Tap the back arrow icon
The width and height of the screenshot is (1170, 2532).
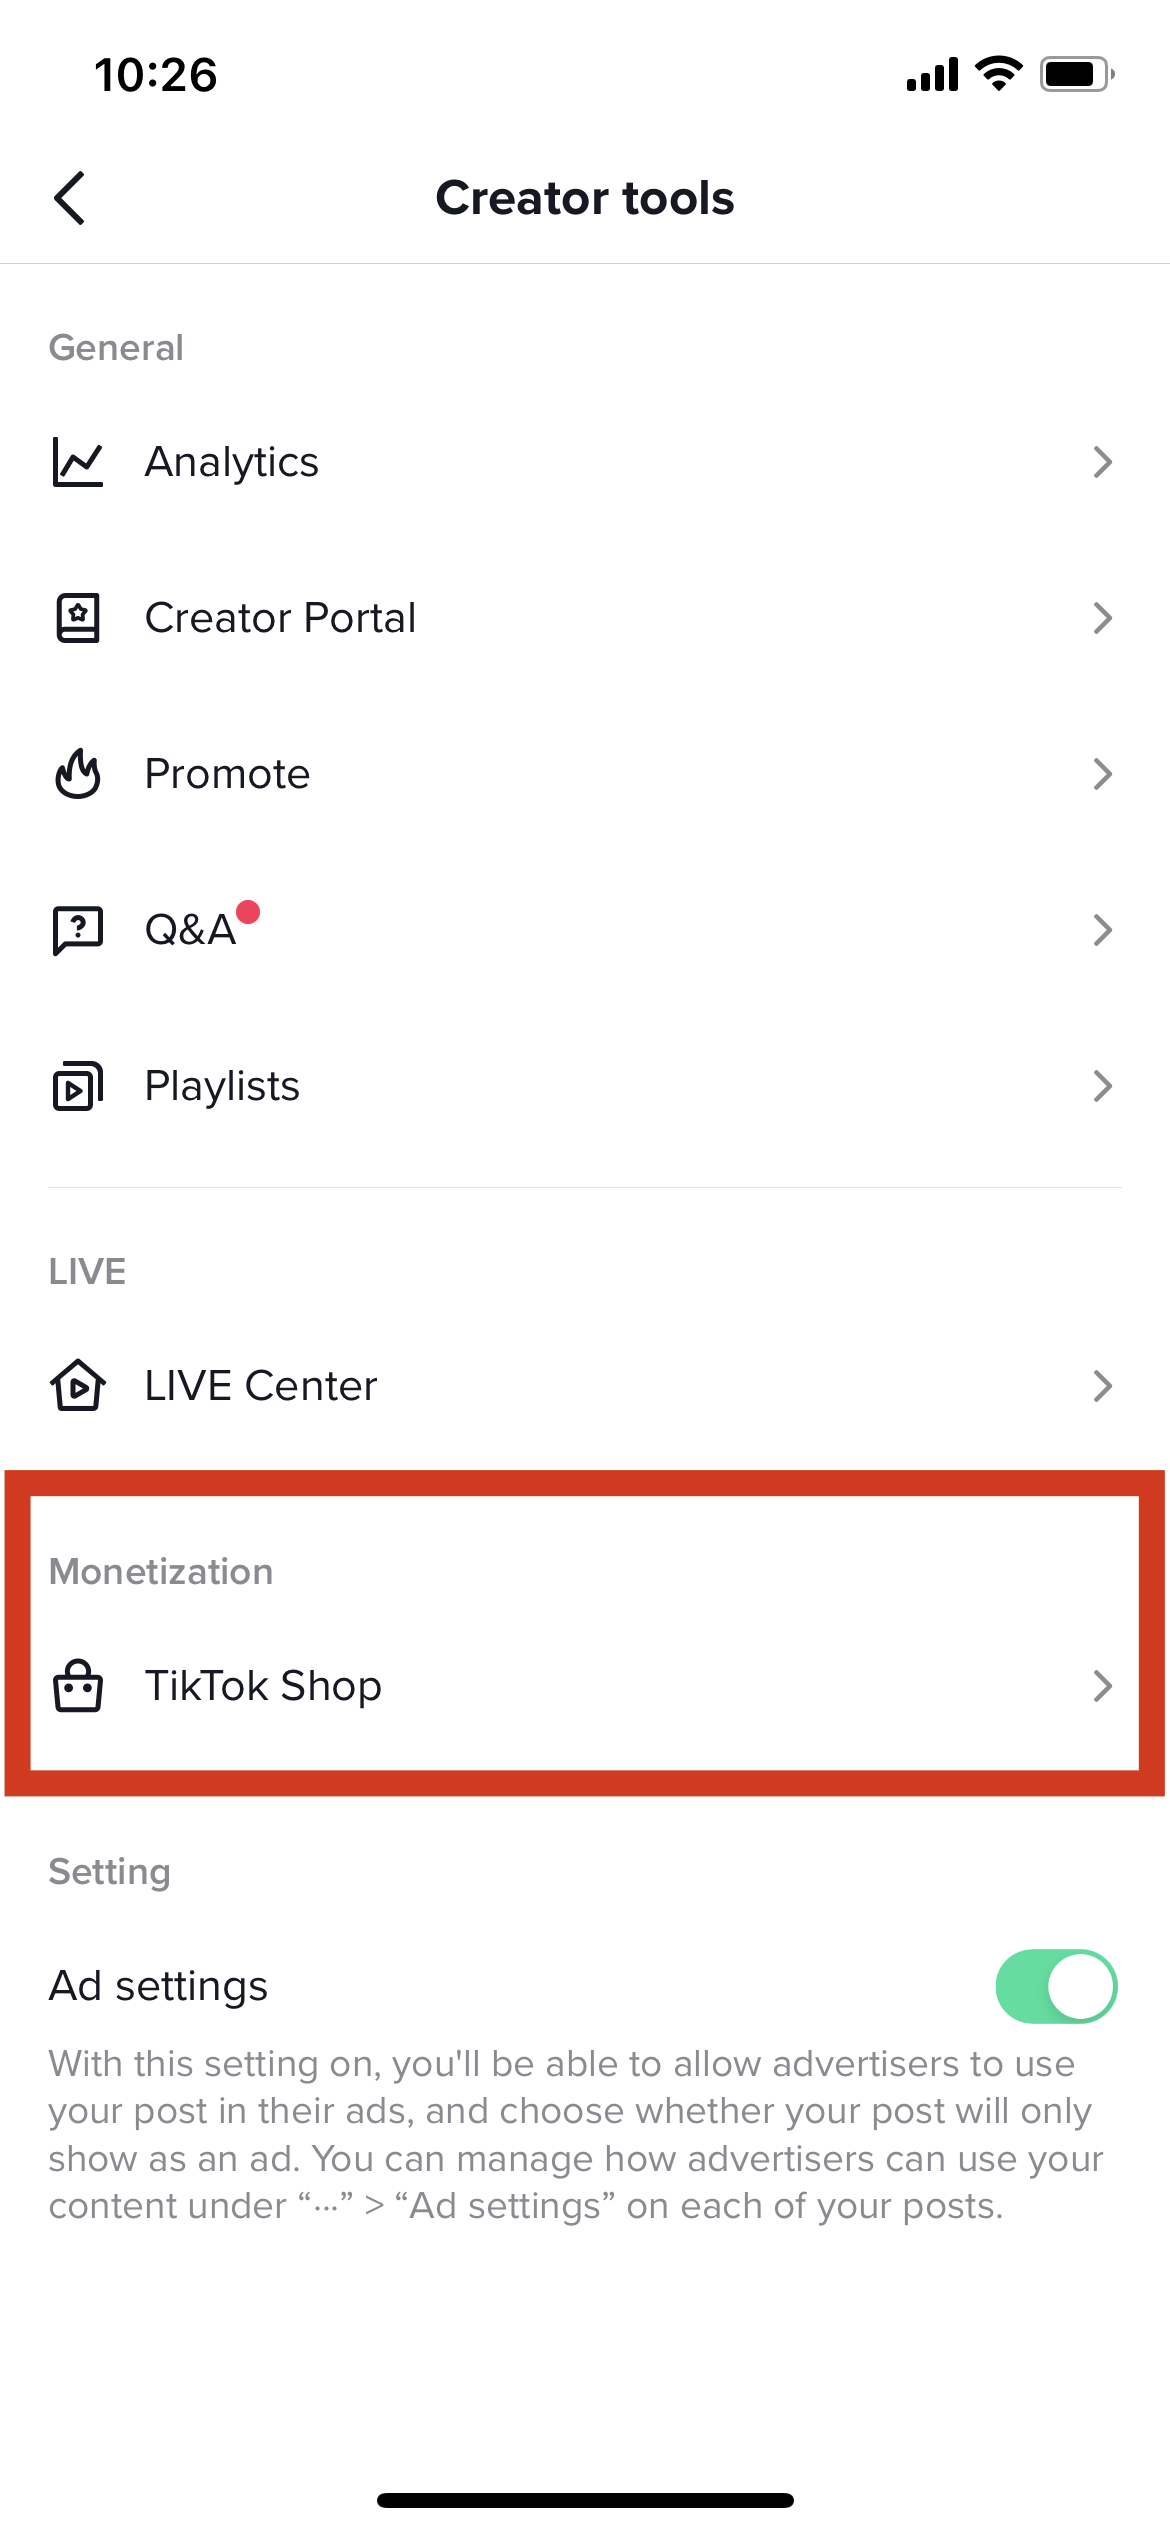(70, 198)
